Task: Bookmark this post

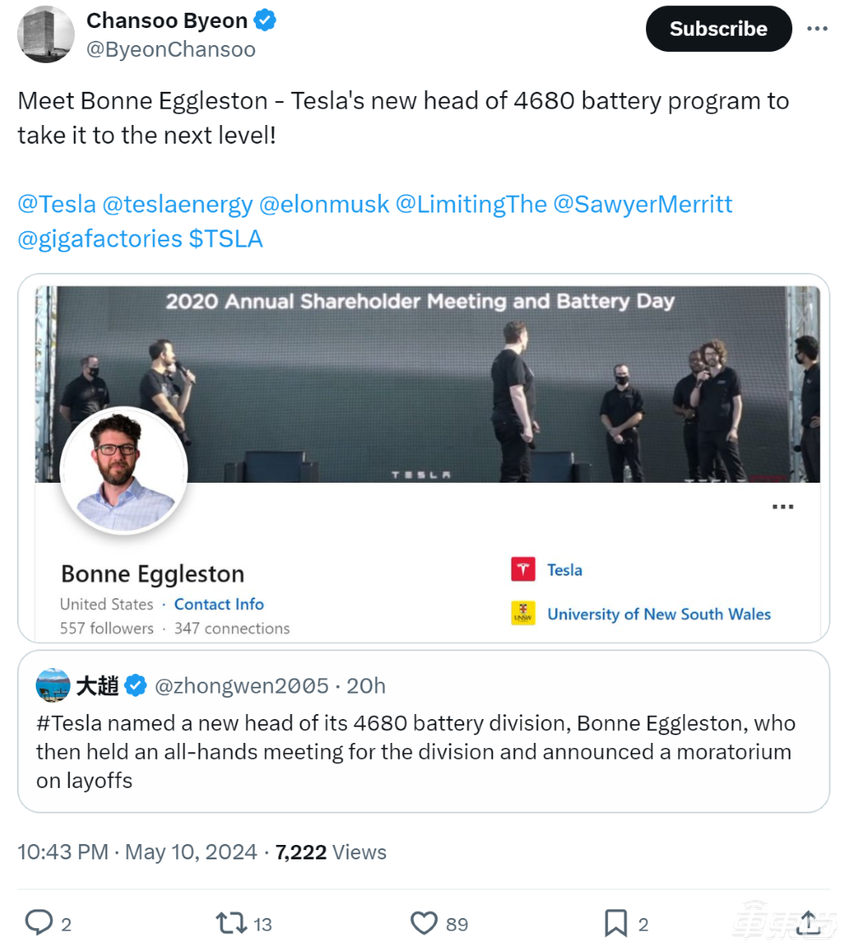Action: (616, 922)
